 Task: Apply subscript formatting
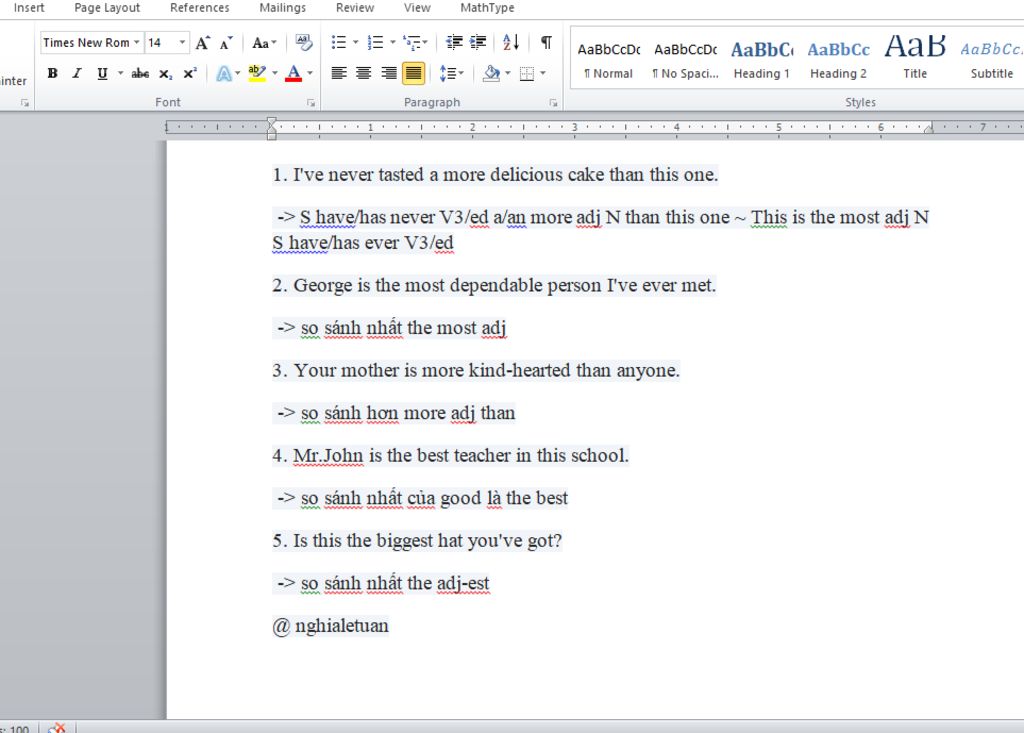(166, 73)
